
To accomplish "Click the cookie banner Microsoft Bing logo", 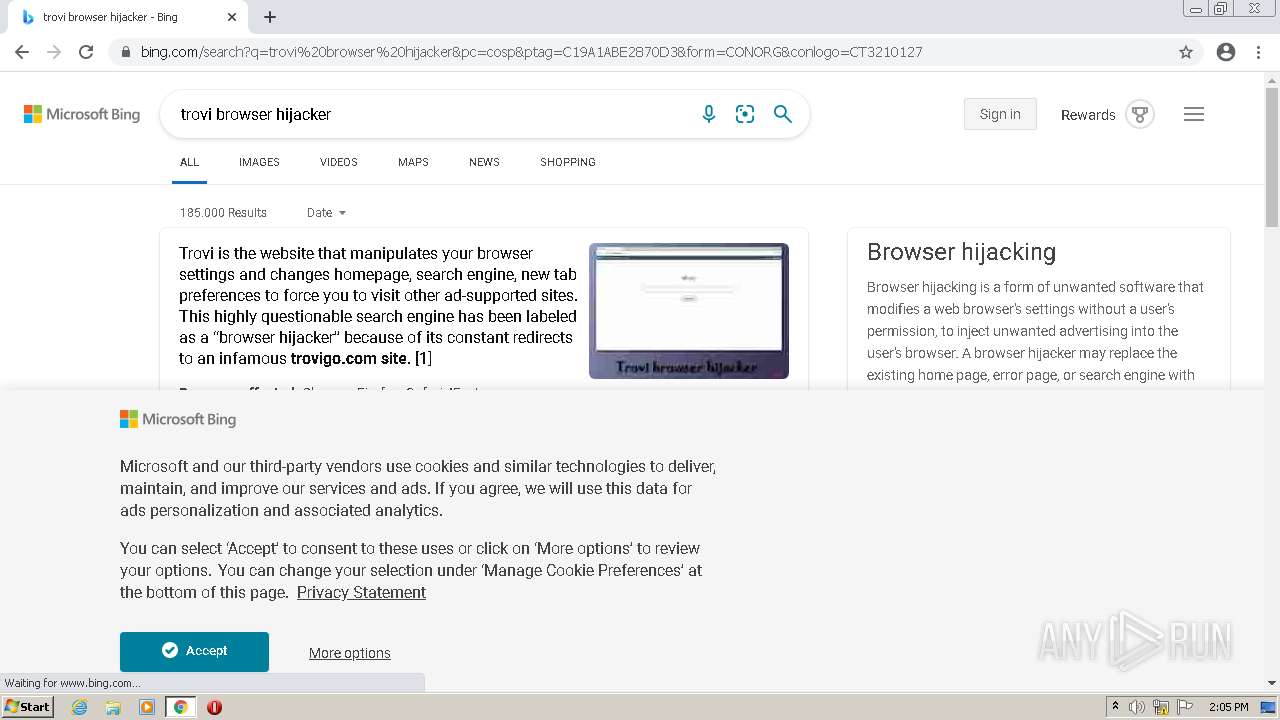I will tap(178, 419).
